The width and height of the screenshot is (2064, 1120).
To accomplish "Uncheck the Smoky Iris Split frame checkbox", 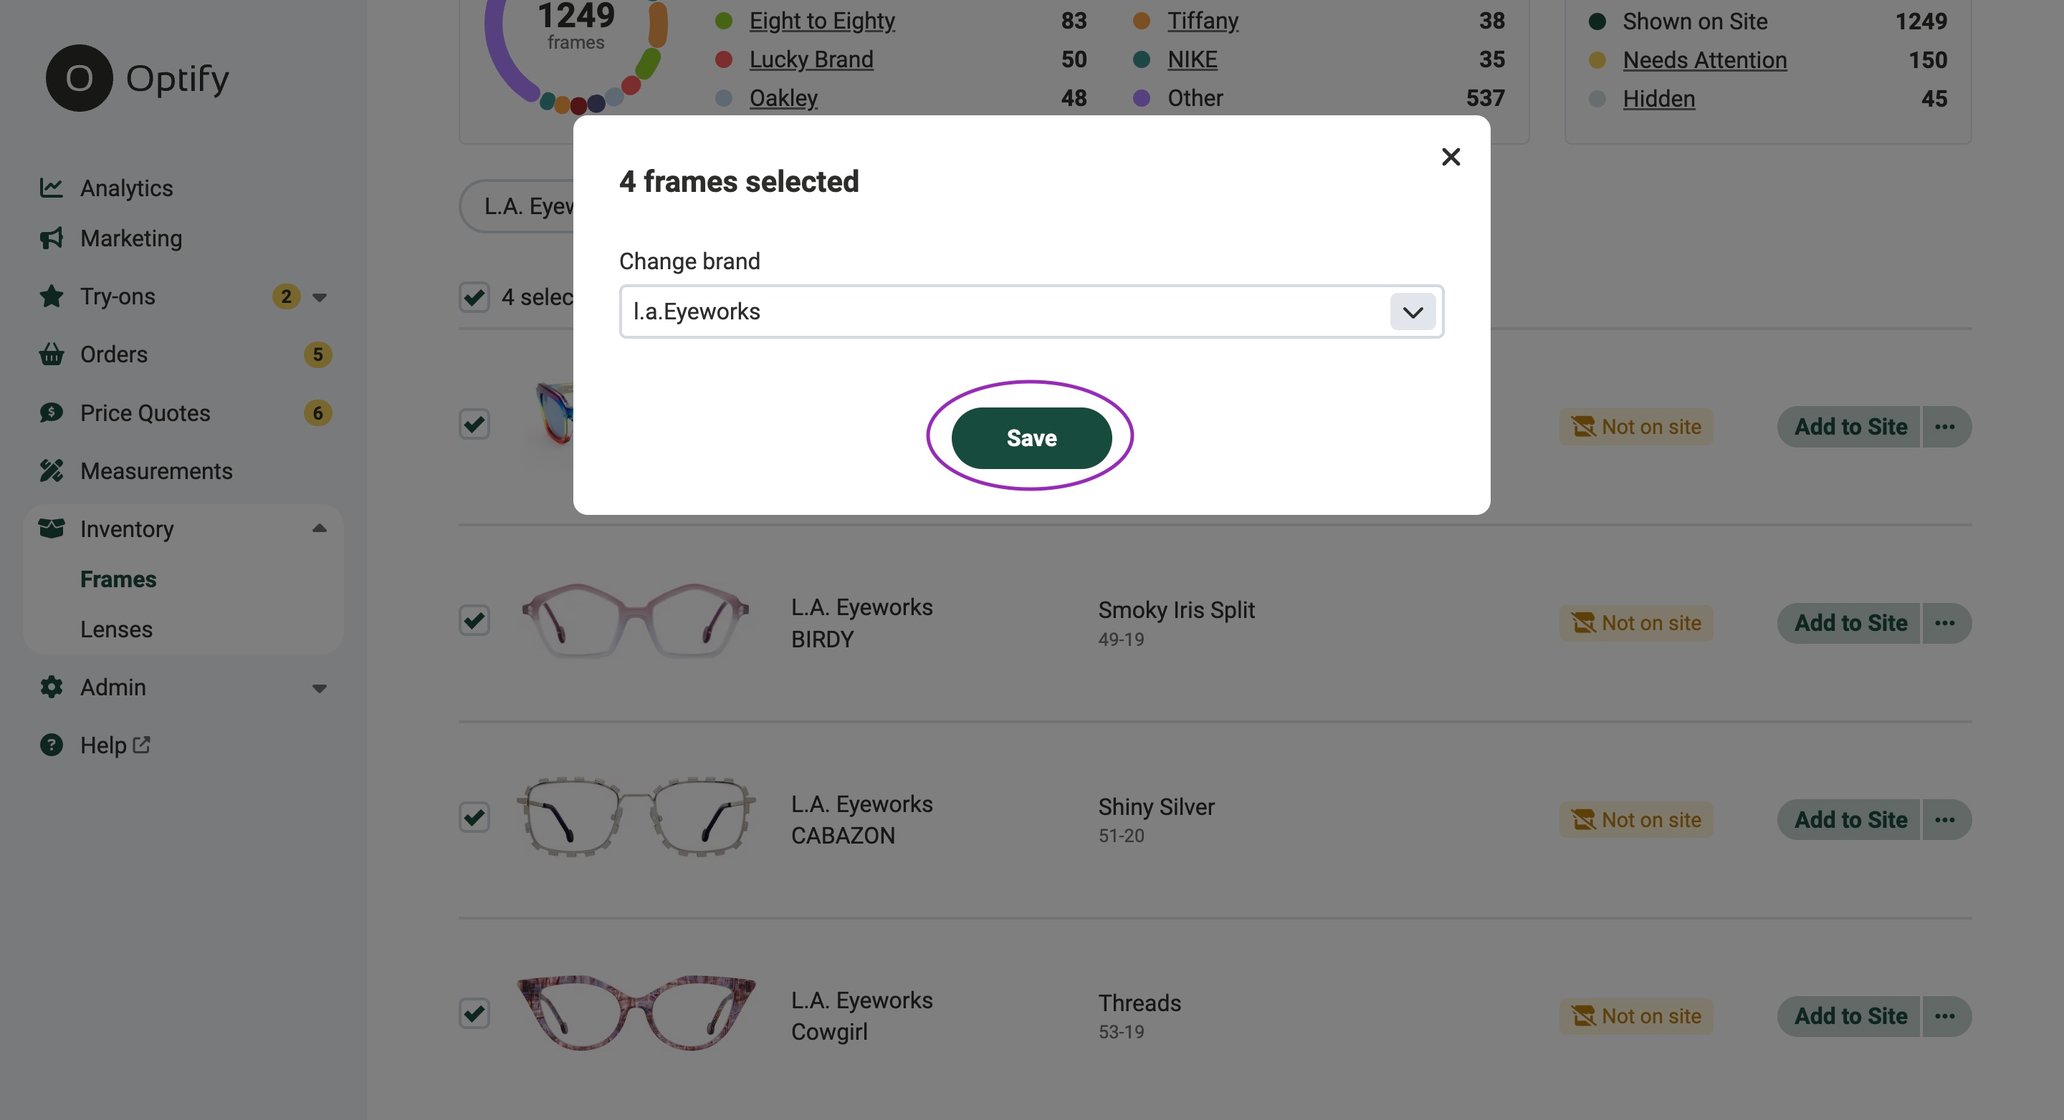I will point(474,620).
